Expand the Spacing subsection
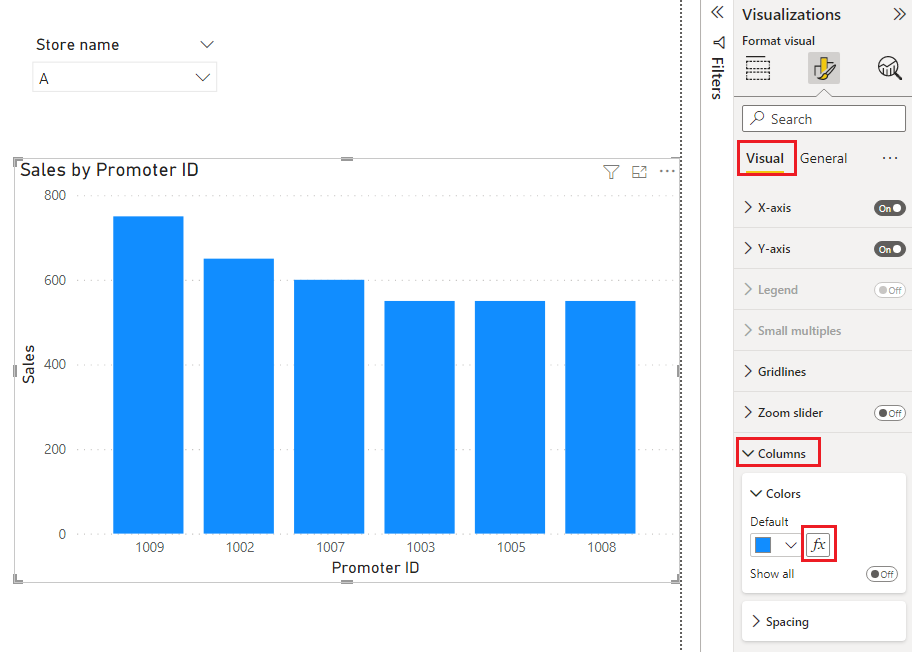Screen dimensions: 912x652 click(756, 621)
